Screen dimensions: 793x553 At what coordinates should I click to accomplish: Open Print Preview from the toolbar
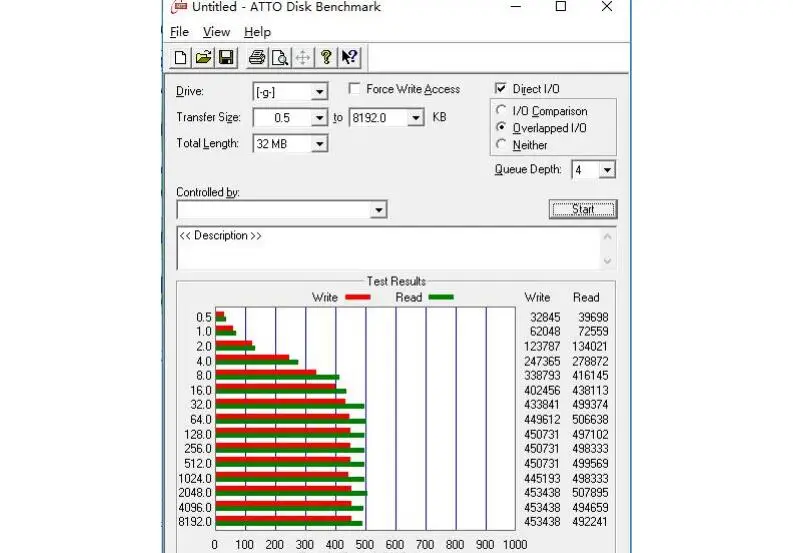(x=280, y=57)
